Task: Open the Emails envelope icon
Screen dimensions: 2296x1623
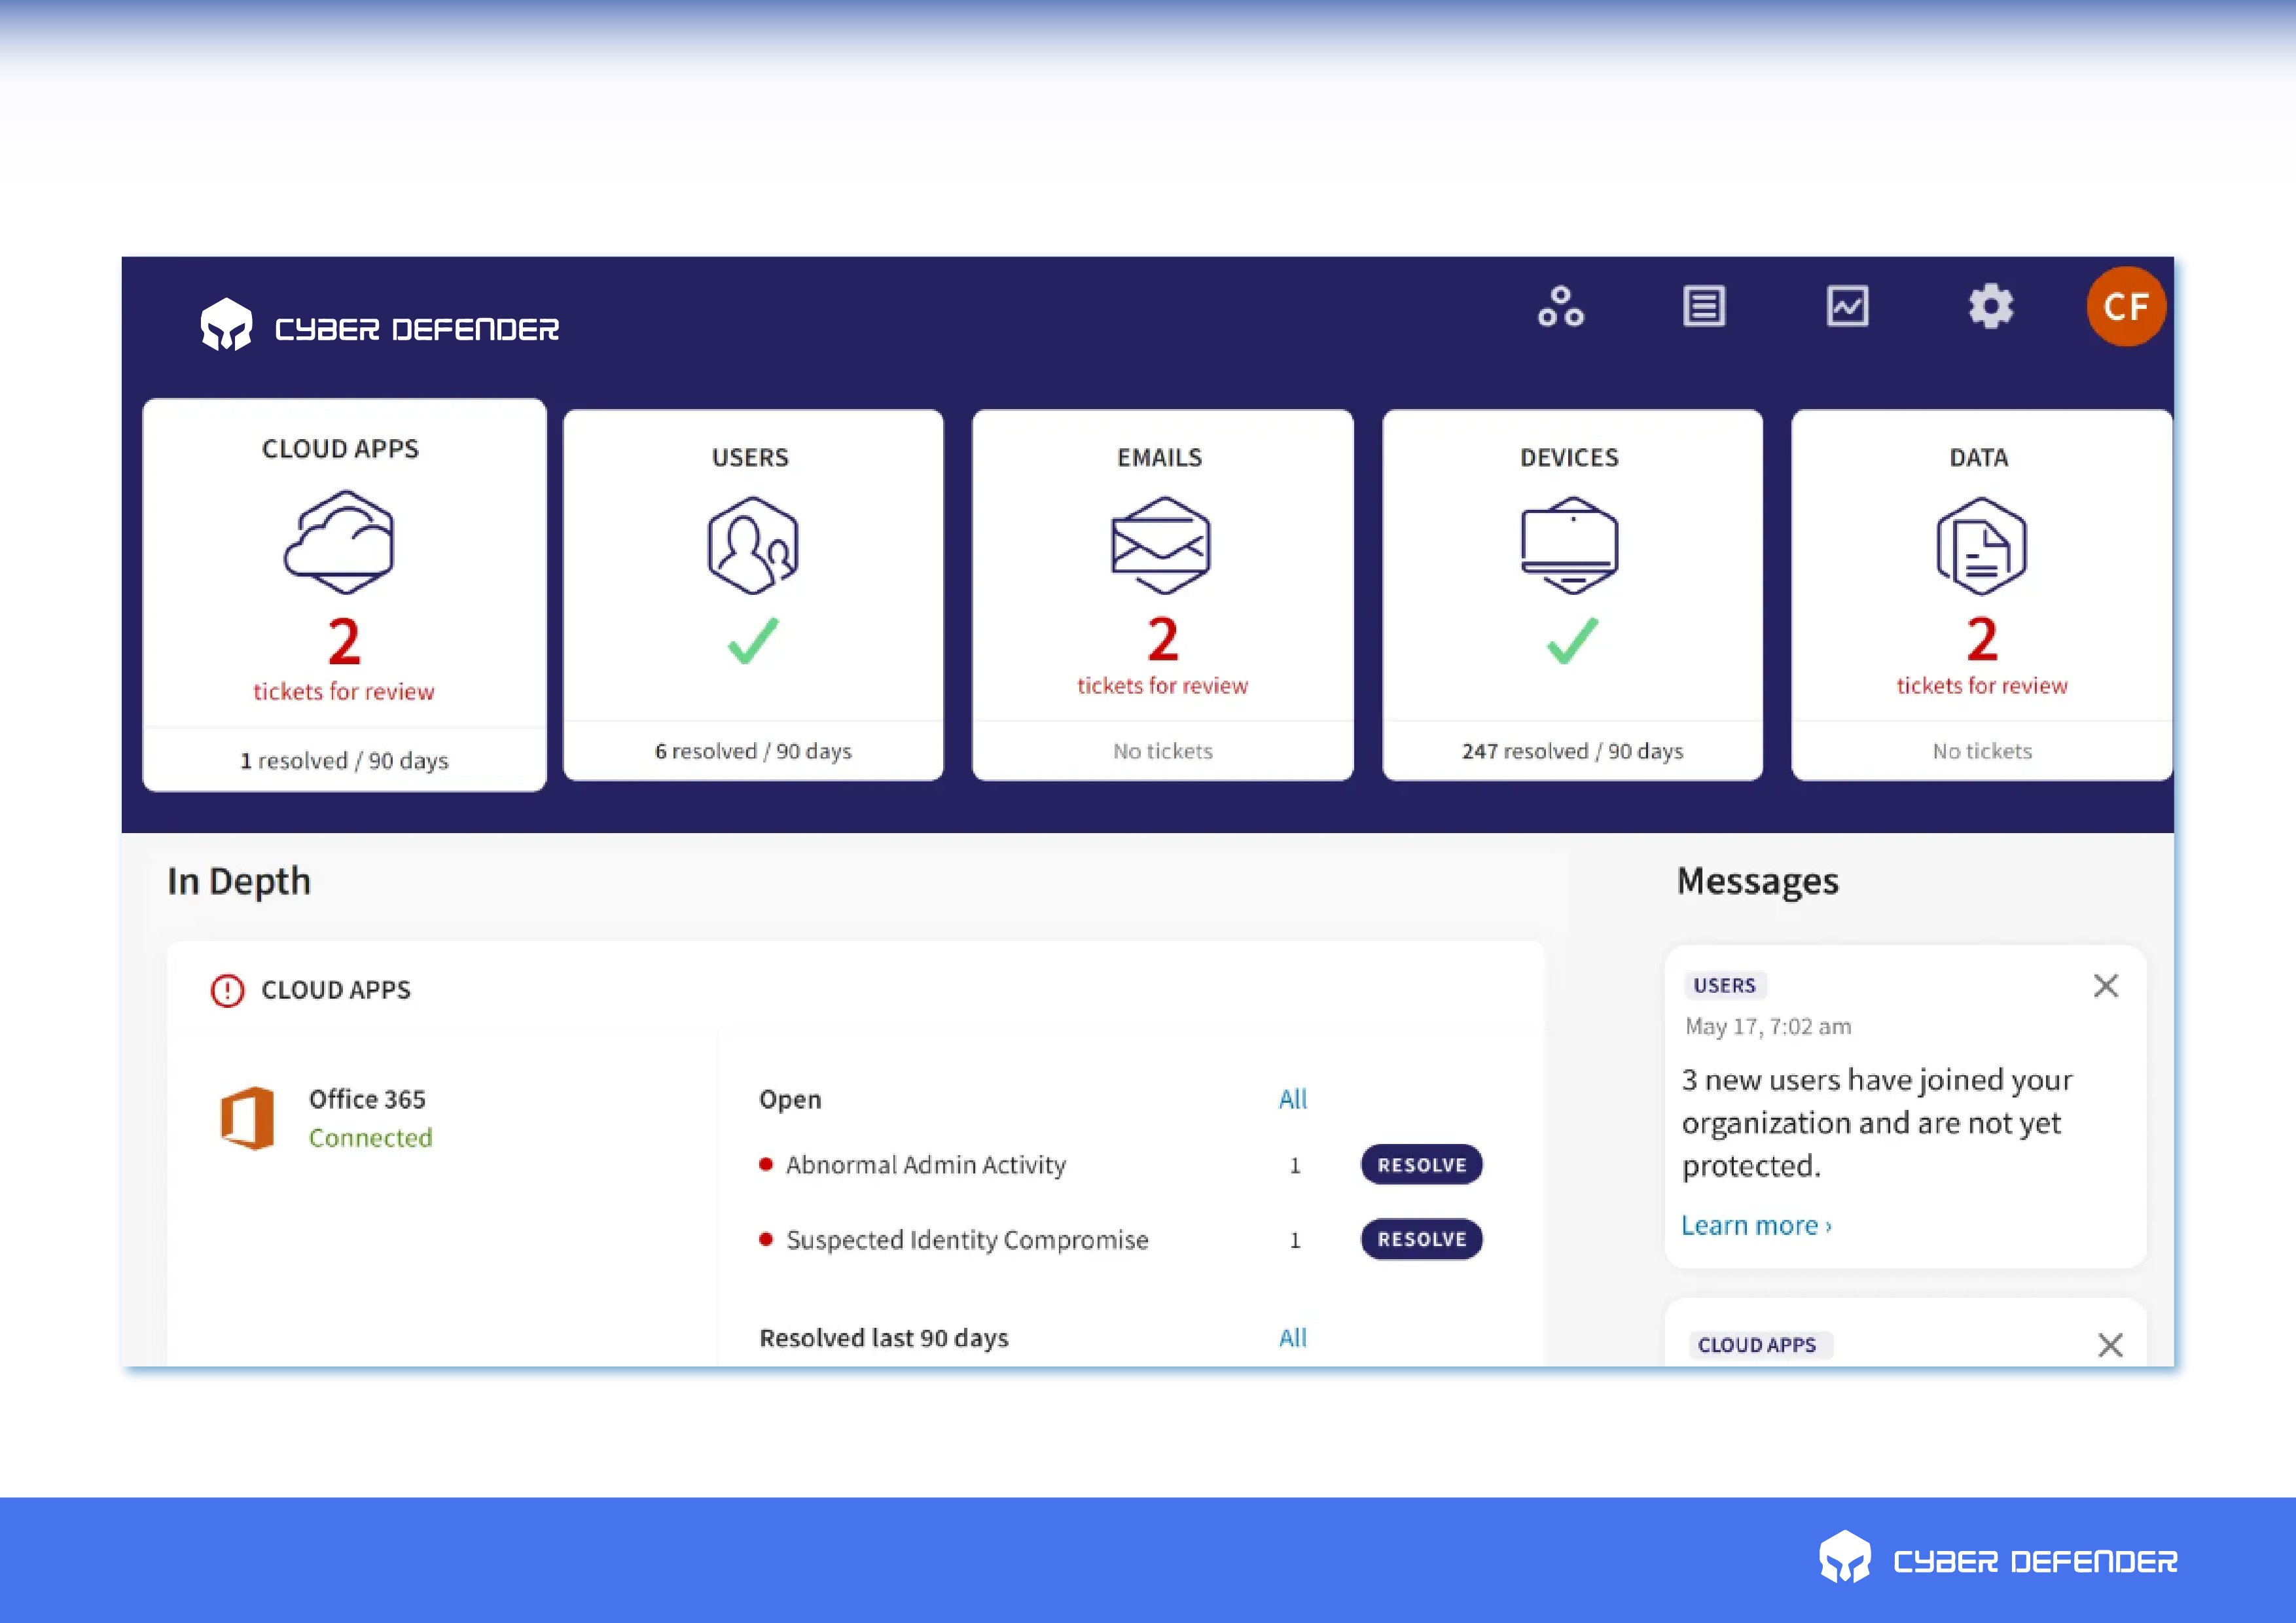Action: tap(1161, 545)
